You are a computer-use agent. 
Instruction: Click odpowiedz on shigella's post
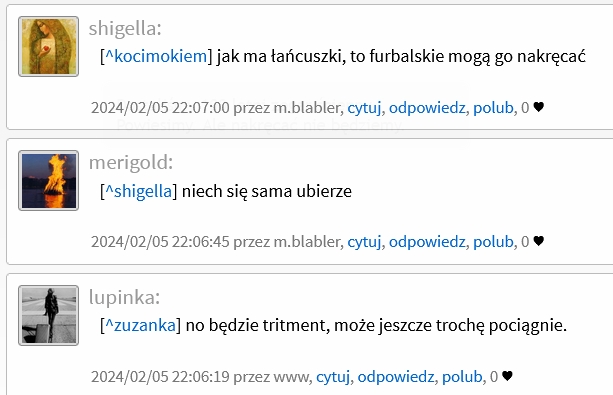point(427,108)
